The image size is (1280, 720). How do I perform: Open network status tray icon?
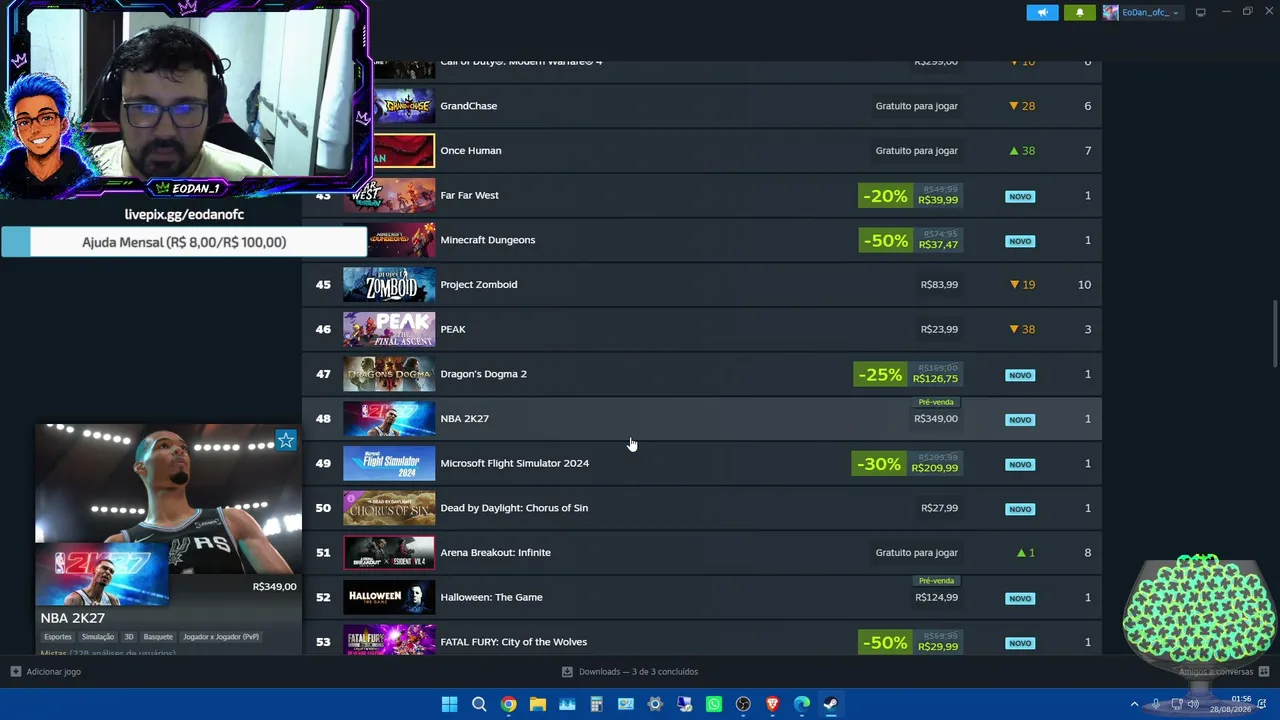[1176, 704]
